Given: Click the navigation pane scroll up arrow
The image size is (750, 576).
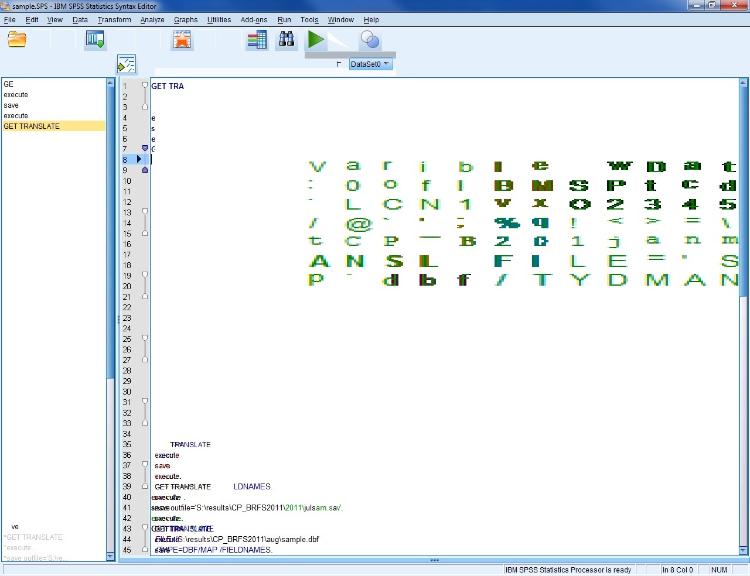Looking at the screenshot, I should tap(111, 84).
